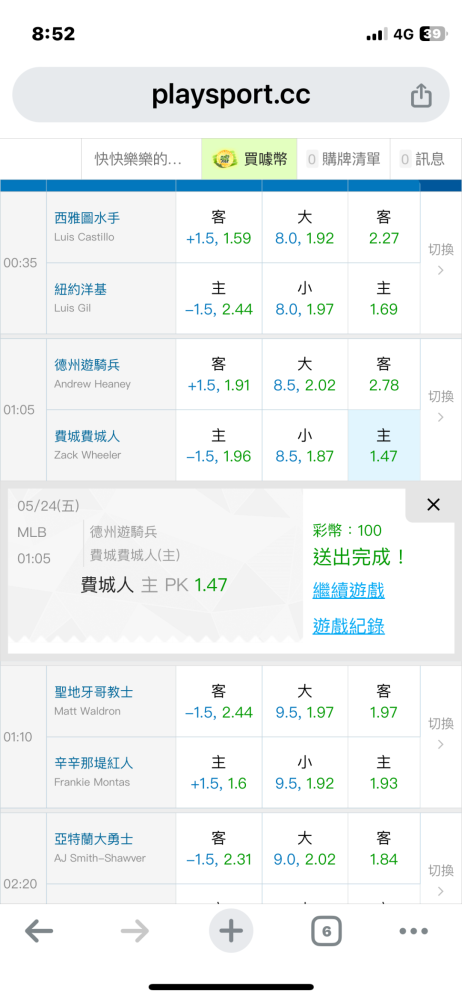
Task: Pick 大 8.5, 2.02 over for Rangers game
Action: click(304, 374)
